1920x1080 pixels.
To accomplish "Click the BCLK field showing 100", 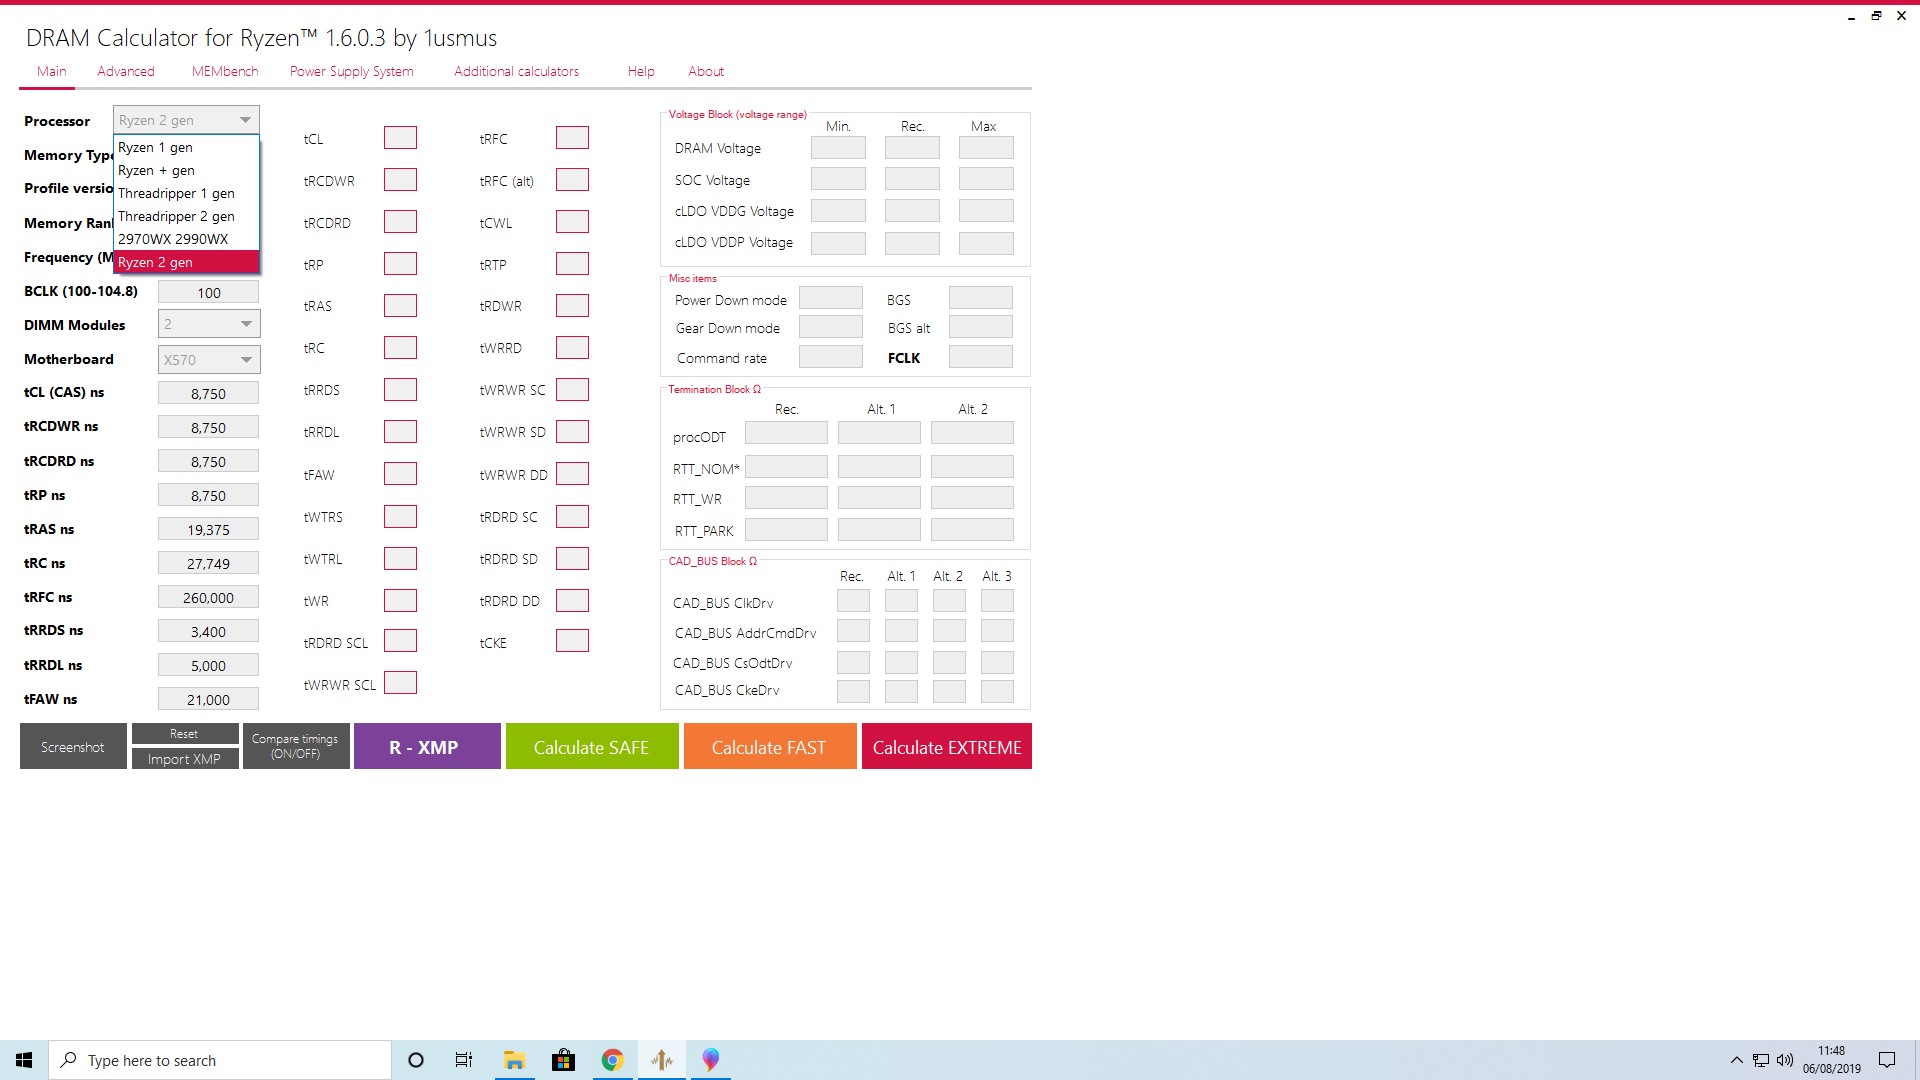I will pyautogui.click(x=208, y=292).
